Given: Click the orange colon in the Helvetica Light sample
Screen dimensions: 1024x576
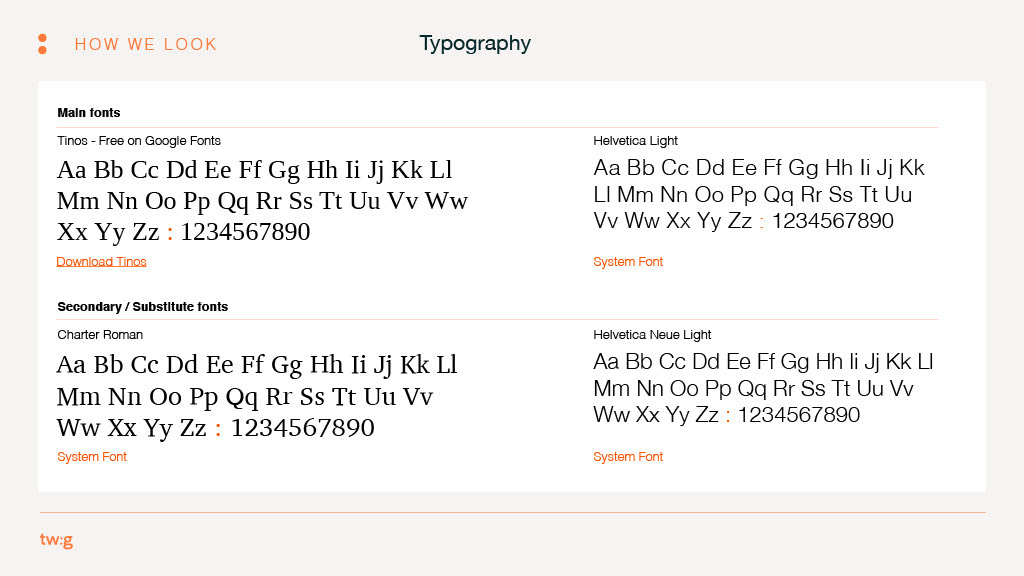Looking at the screenshot, I should (x=761, y=222).
